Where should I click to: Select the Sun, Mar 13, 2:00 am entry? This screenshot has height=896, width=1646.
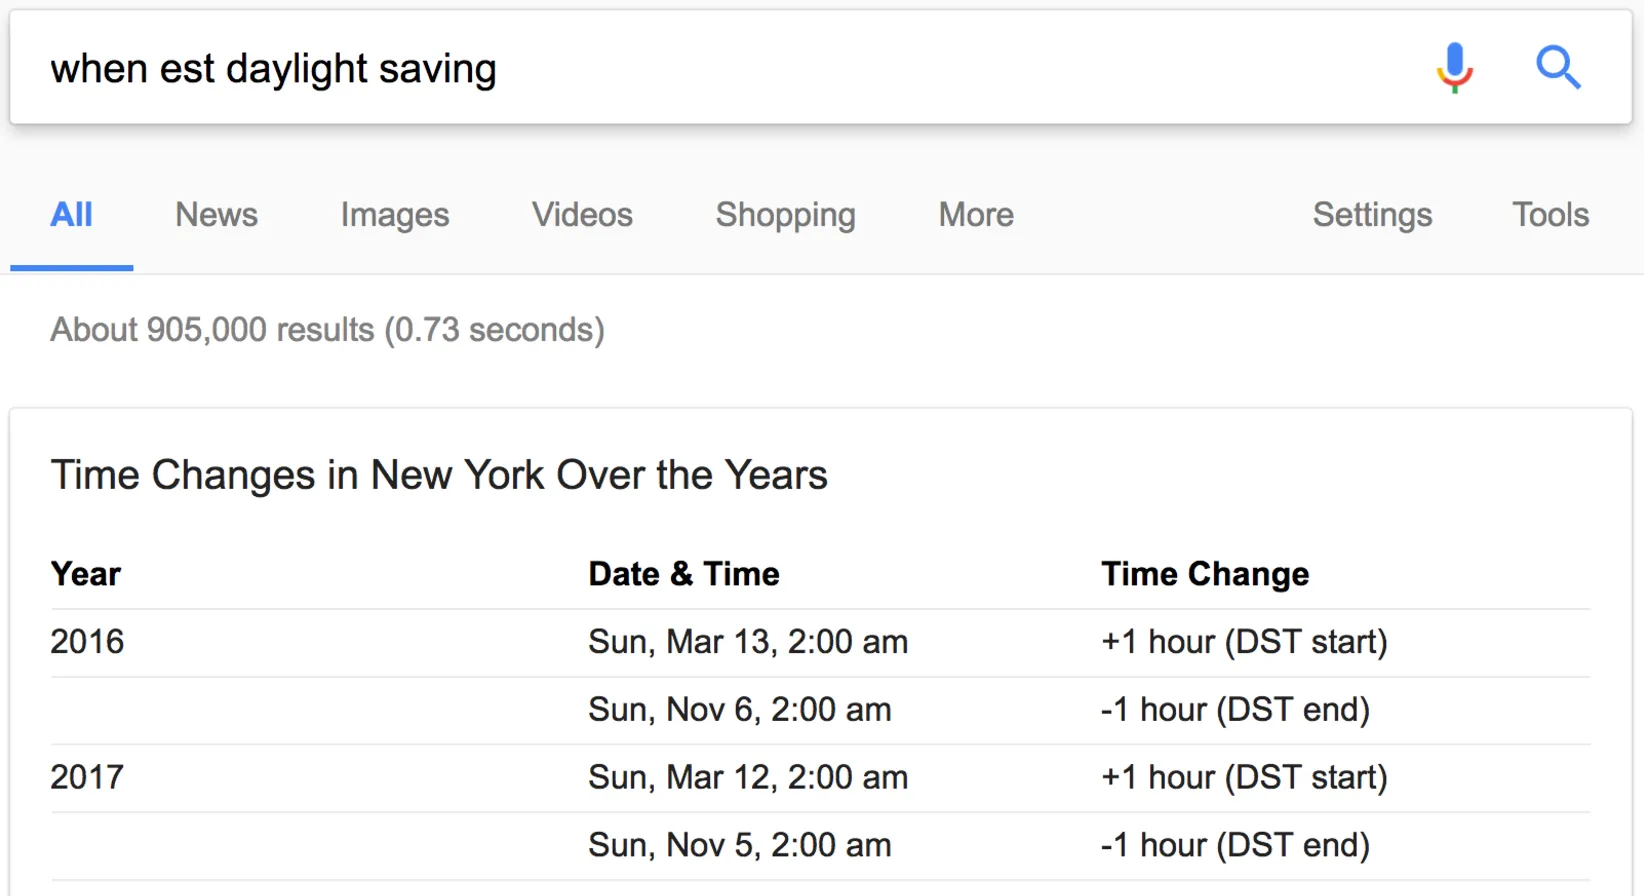[748, 642]
